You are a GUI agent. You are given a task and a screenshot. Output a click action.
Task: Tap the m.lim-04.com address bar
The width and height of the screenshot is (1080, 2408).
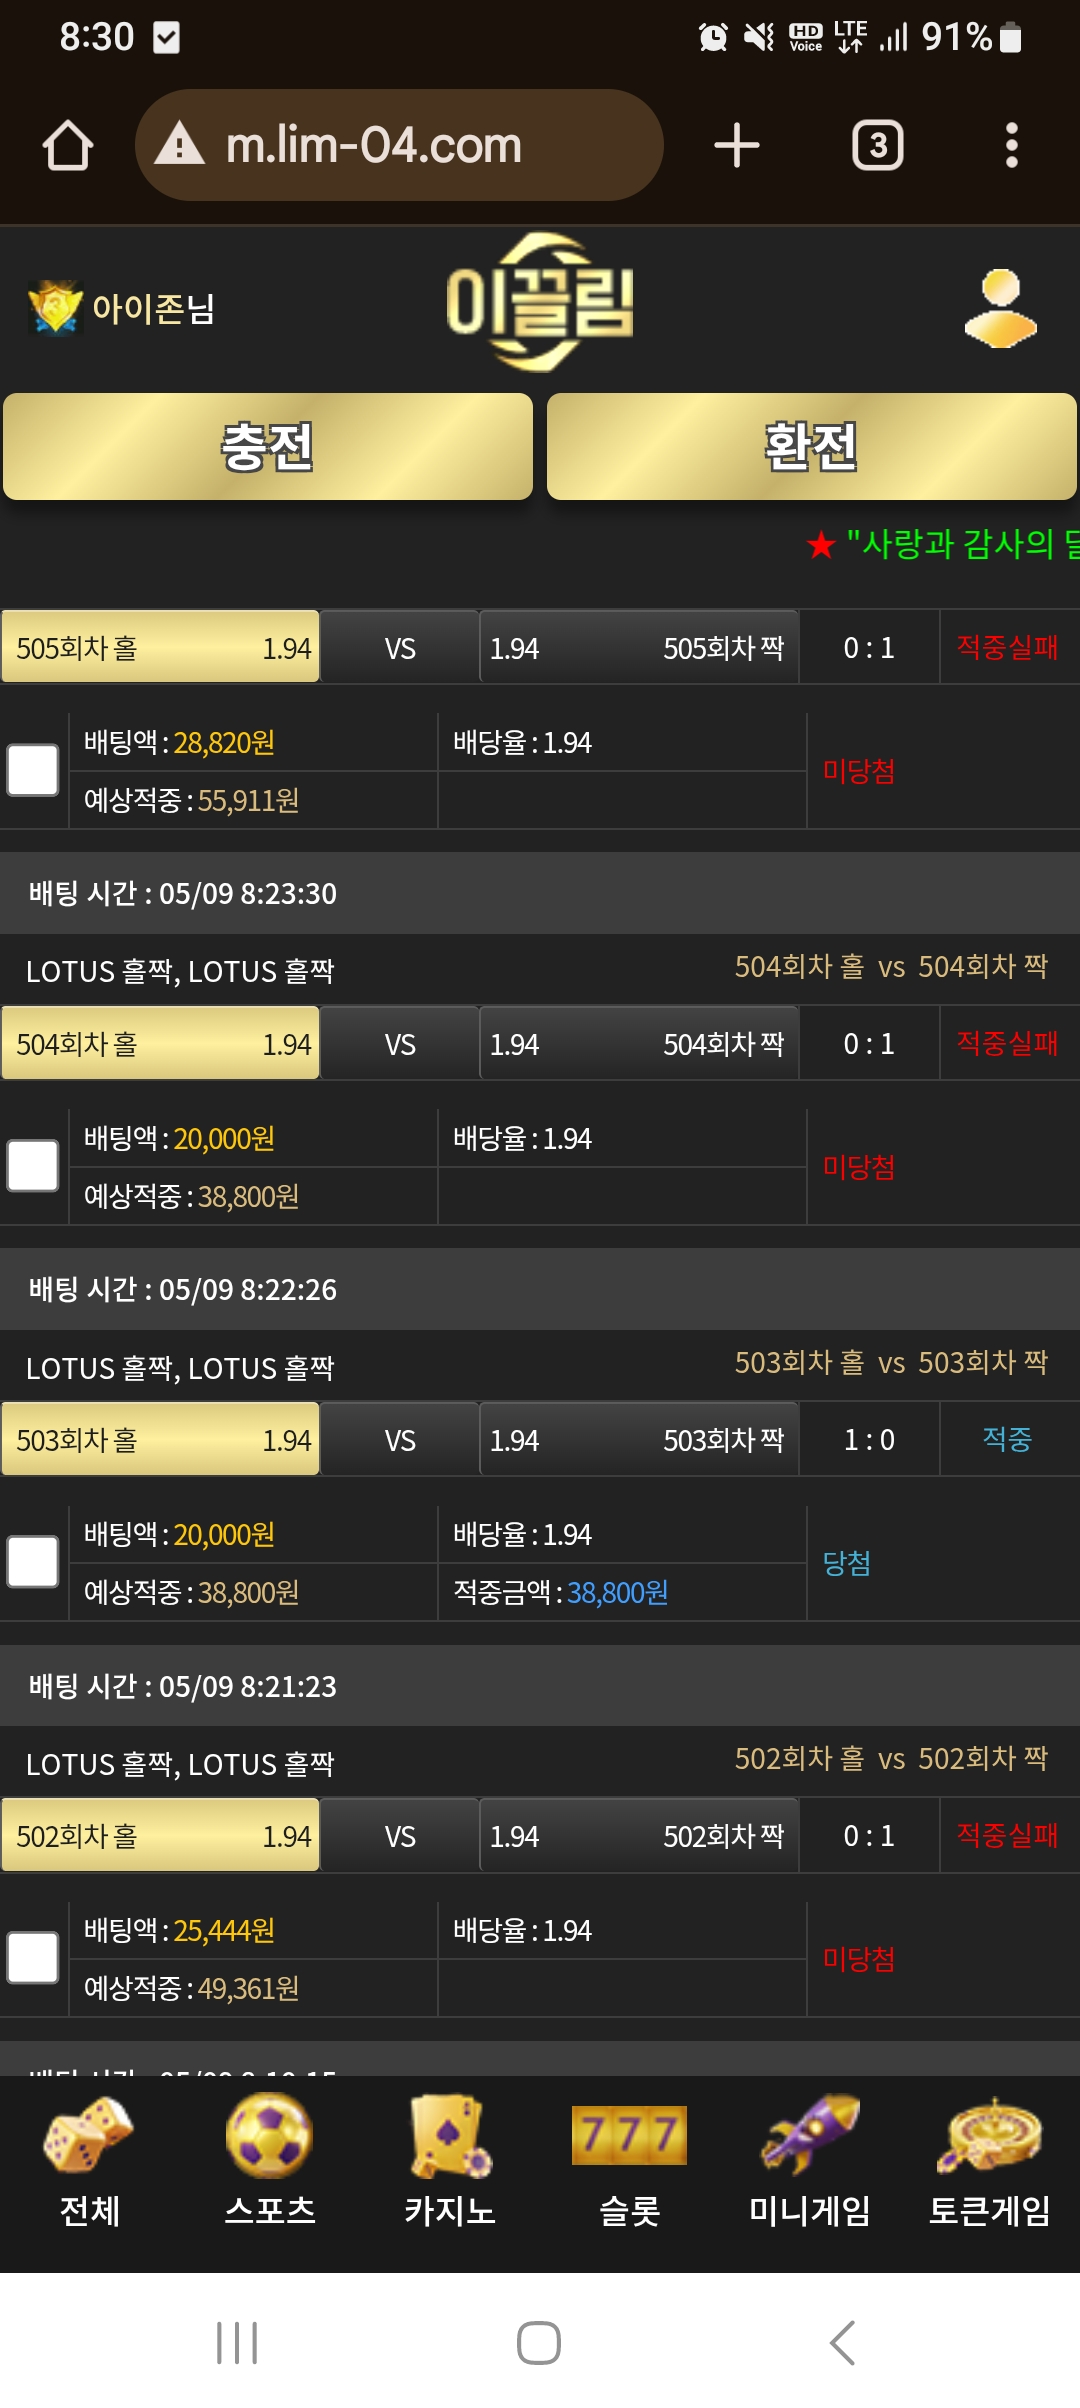399,145
